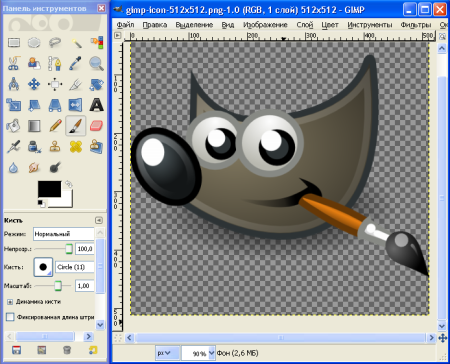Select the Clone stamp tool
This screenshot has width=450, height=364.
click(55, 146)
